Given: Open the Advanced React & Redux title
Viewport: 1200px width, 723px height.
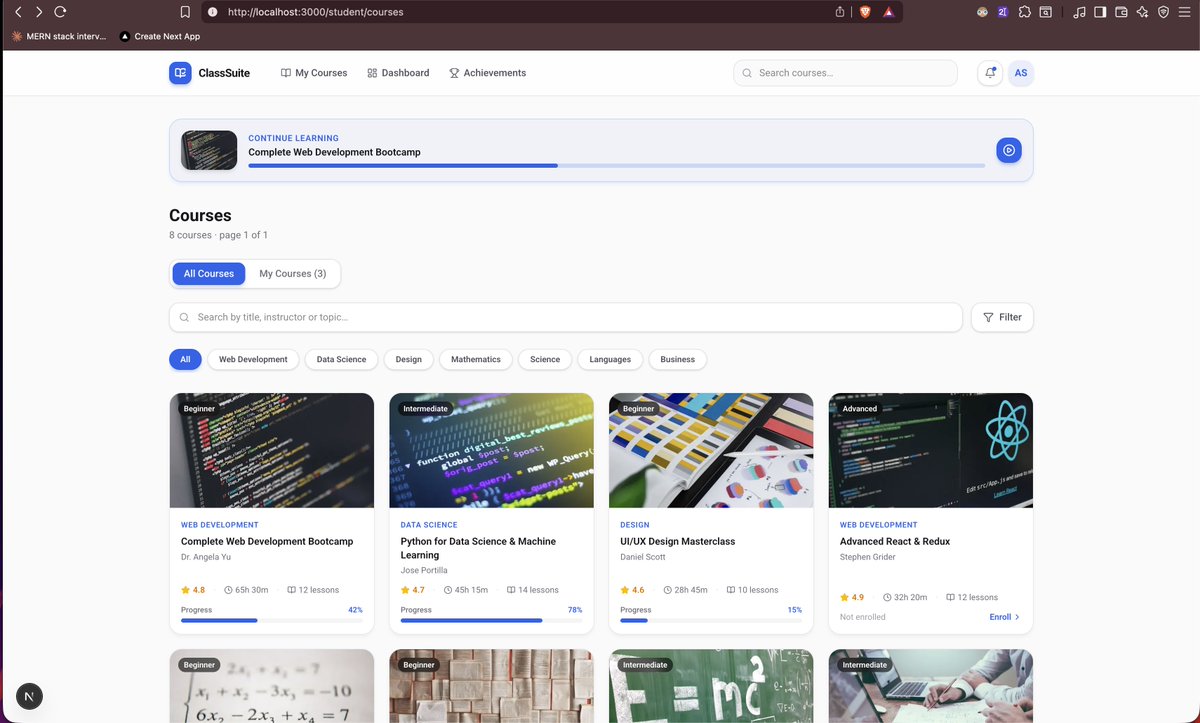Looking at the screenshot, I should (x=895, y=541).
